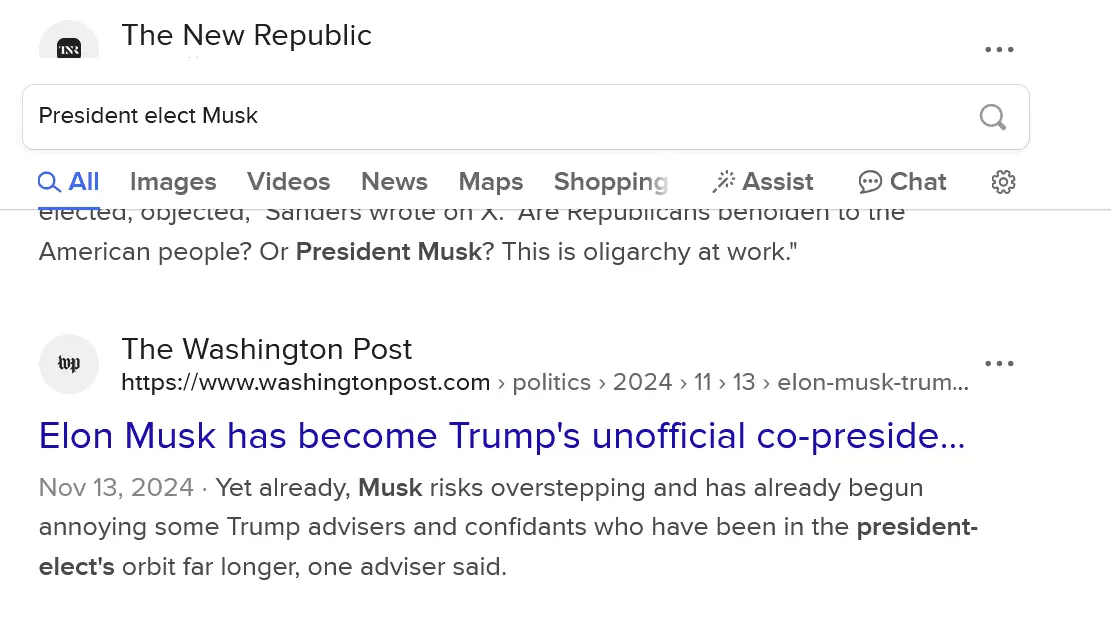
Task: Click the washingtonpost.com URL breadcrumb
Action: (305, 383)
